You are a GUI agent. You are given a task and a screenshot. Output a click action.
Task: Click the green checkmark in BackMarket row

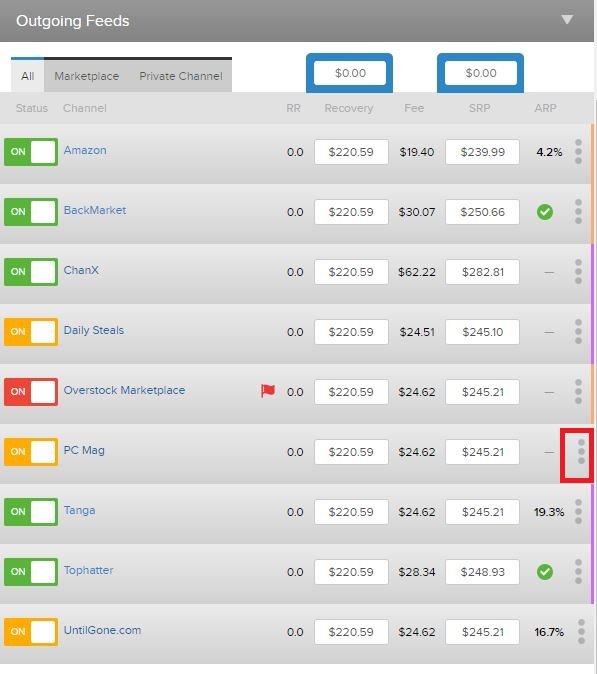tap(545, 212)
